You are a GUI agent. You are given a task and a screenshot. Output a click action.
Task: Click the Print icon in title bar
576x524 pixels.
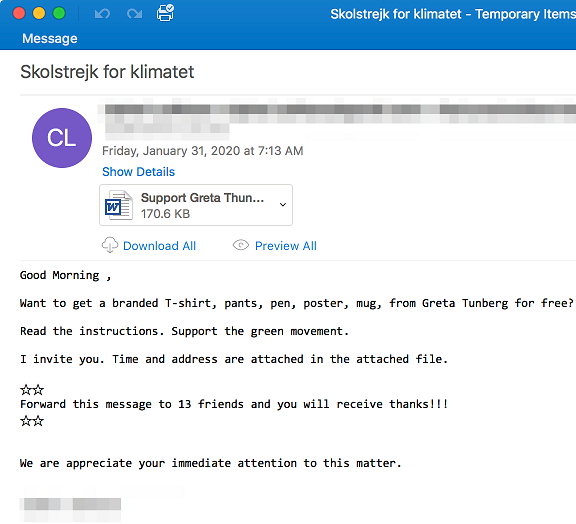165,13
